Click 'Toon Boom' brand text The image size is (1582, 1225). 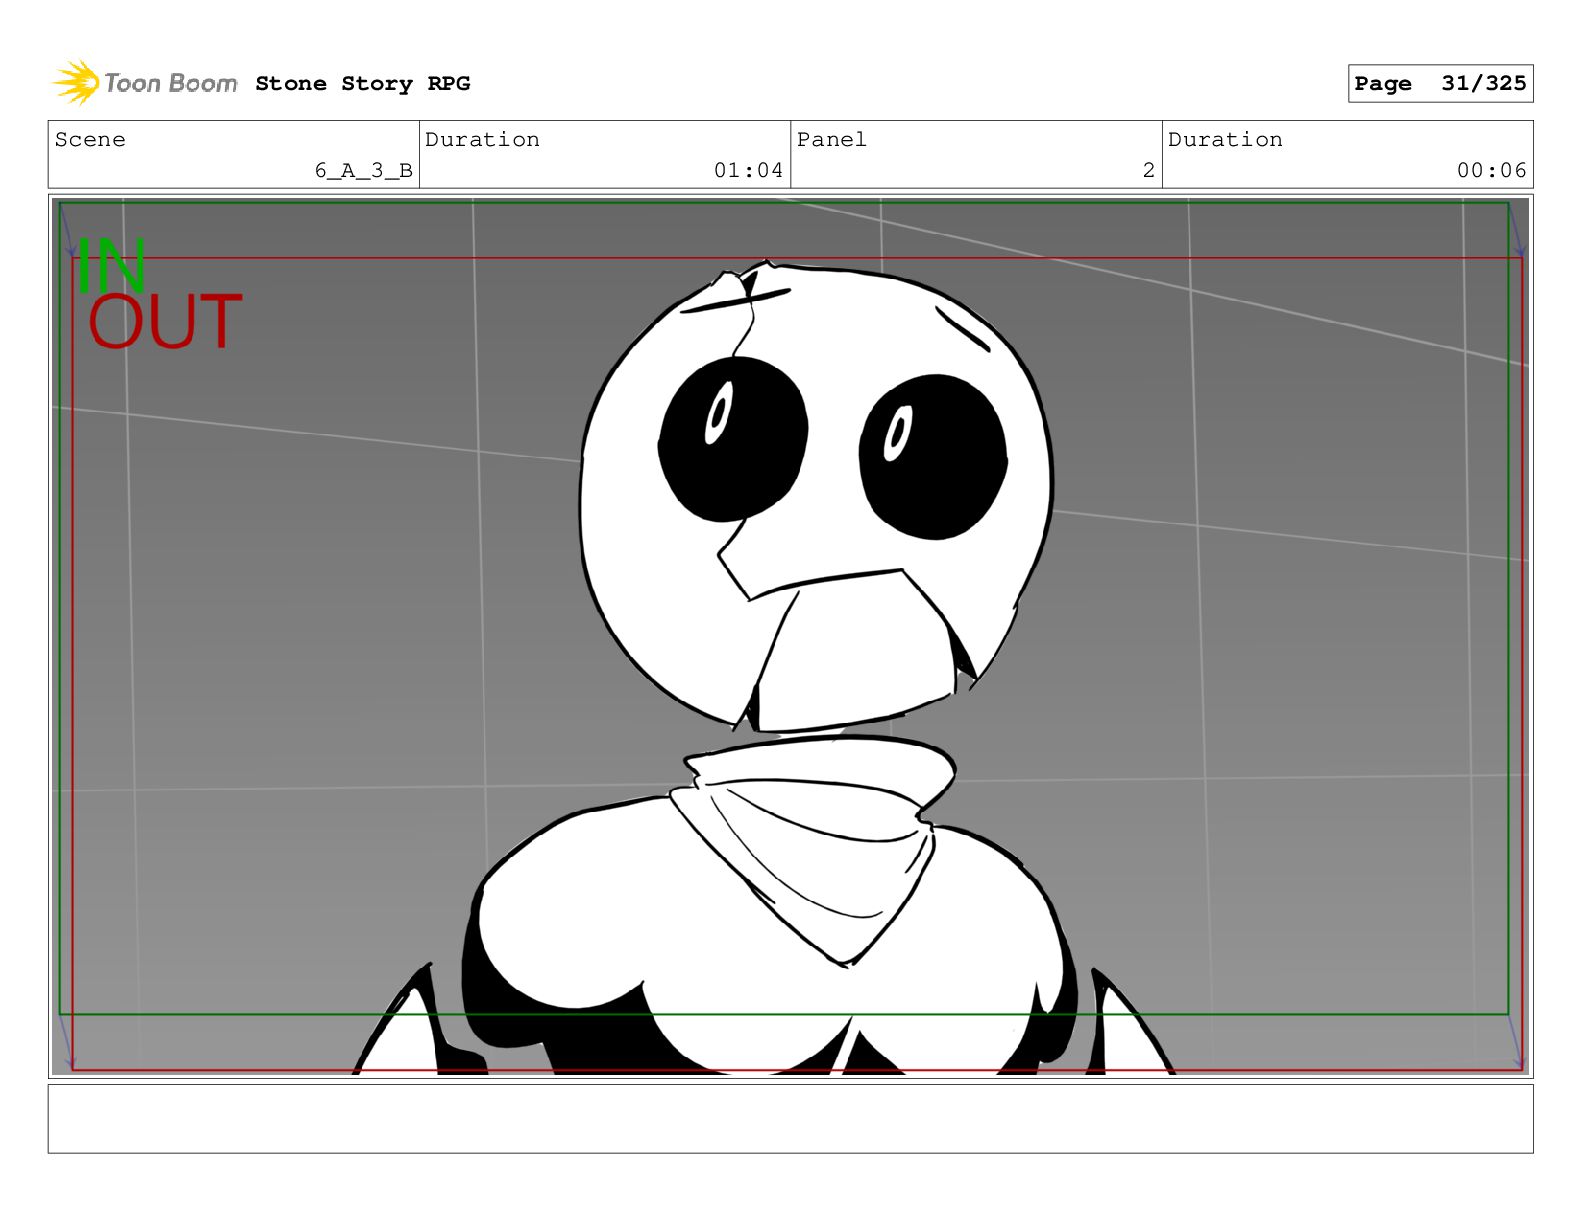[171, 83]
